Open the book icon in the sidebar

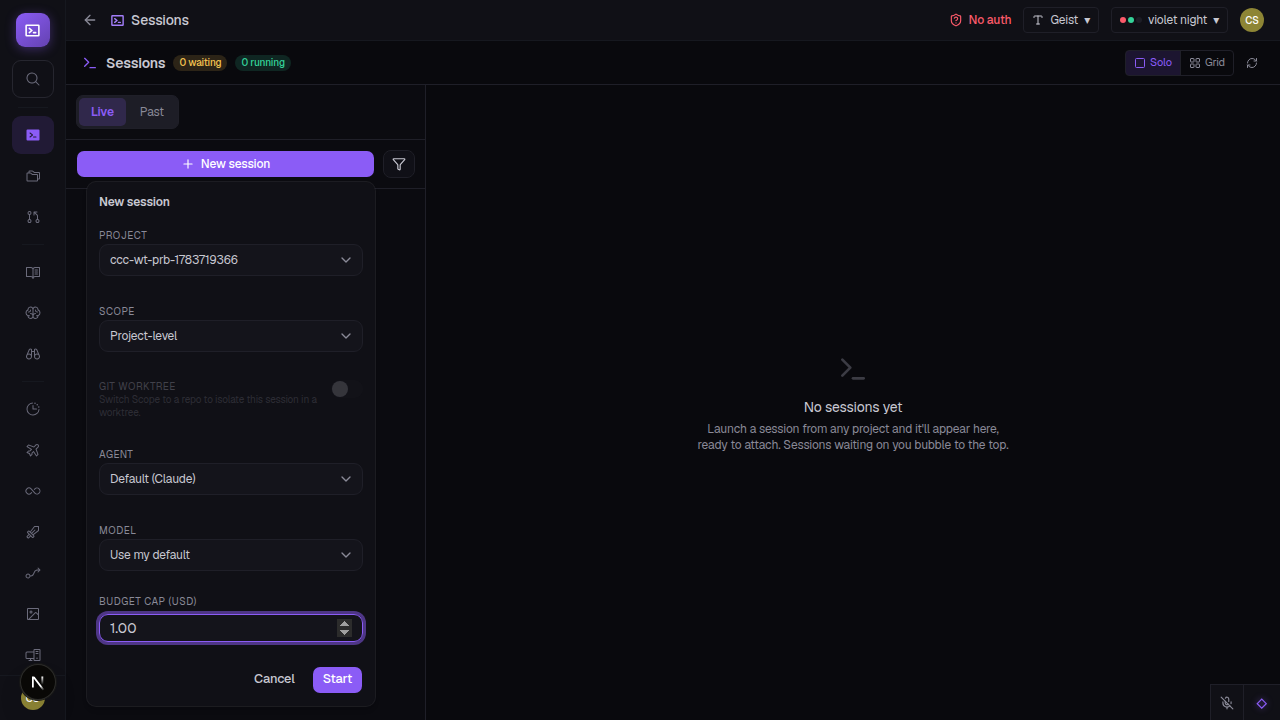(x=33, y=272)
